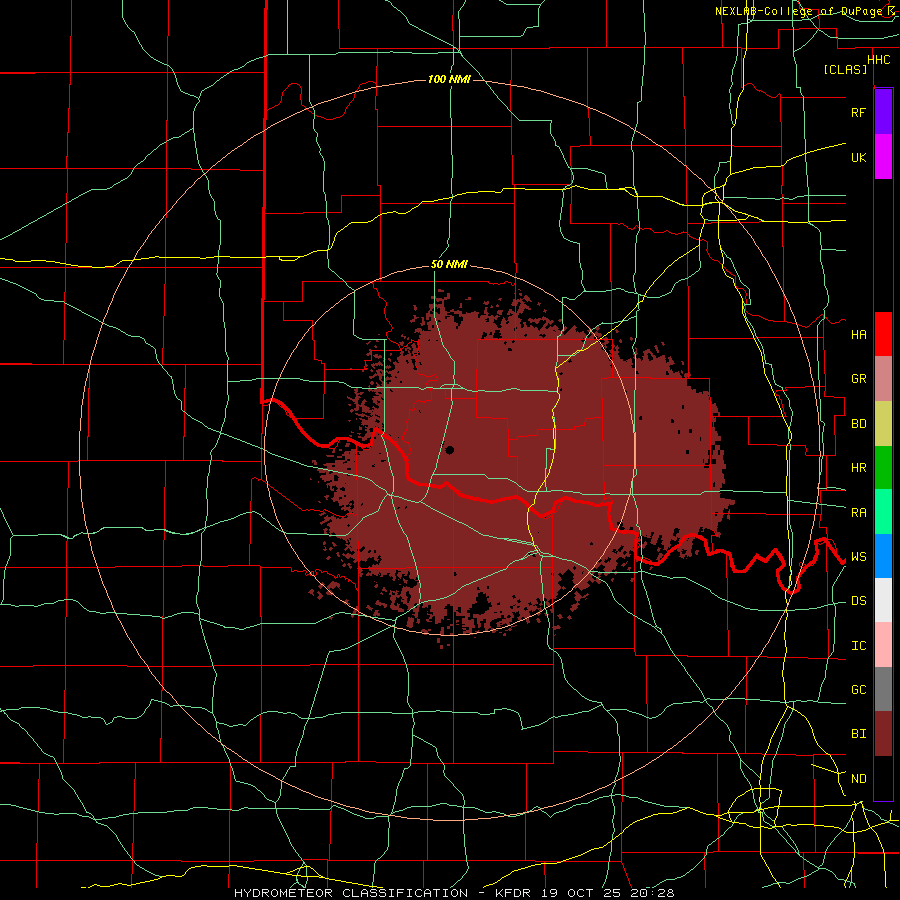Select the gray GC legend swatch

pos(883,689)
